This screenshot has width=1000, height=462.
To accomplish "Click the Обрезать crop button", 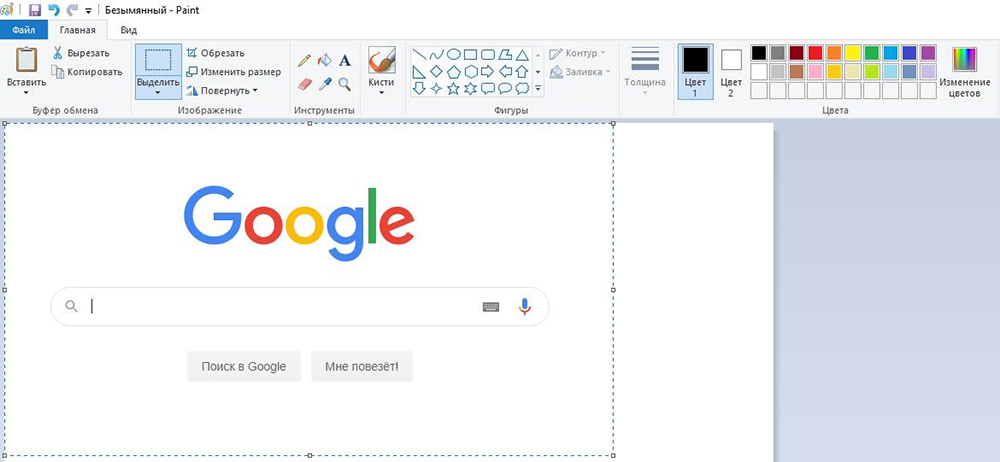I will (x=213, y=52).
